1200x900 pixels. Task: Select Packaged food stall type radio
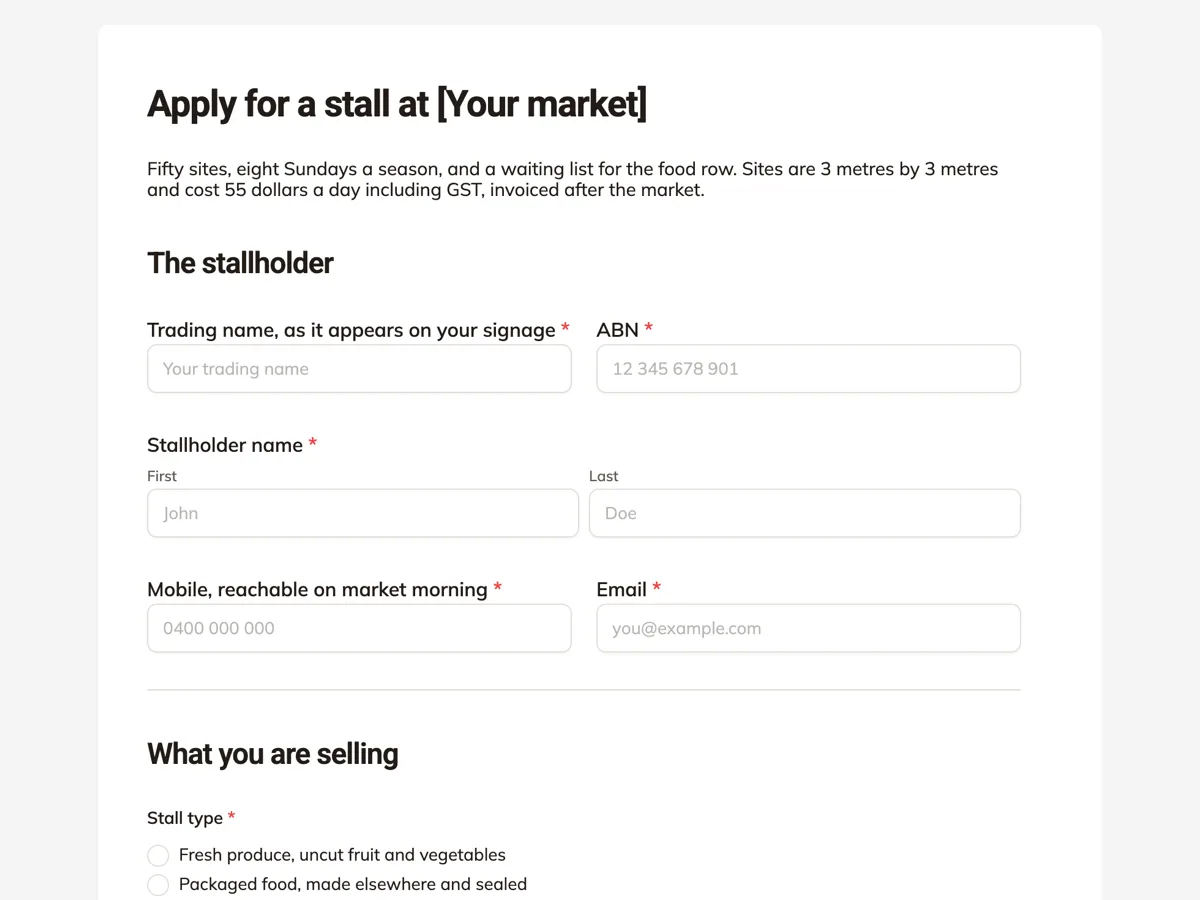click(158, 884)
